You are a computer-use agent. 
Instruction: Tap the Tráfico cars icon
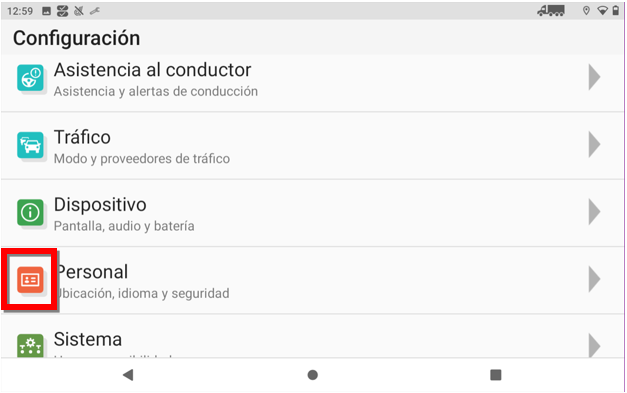tap(30, 146)
